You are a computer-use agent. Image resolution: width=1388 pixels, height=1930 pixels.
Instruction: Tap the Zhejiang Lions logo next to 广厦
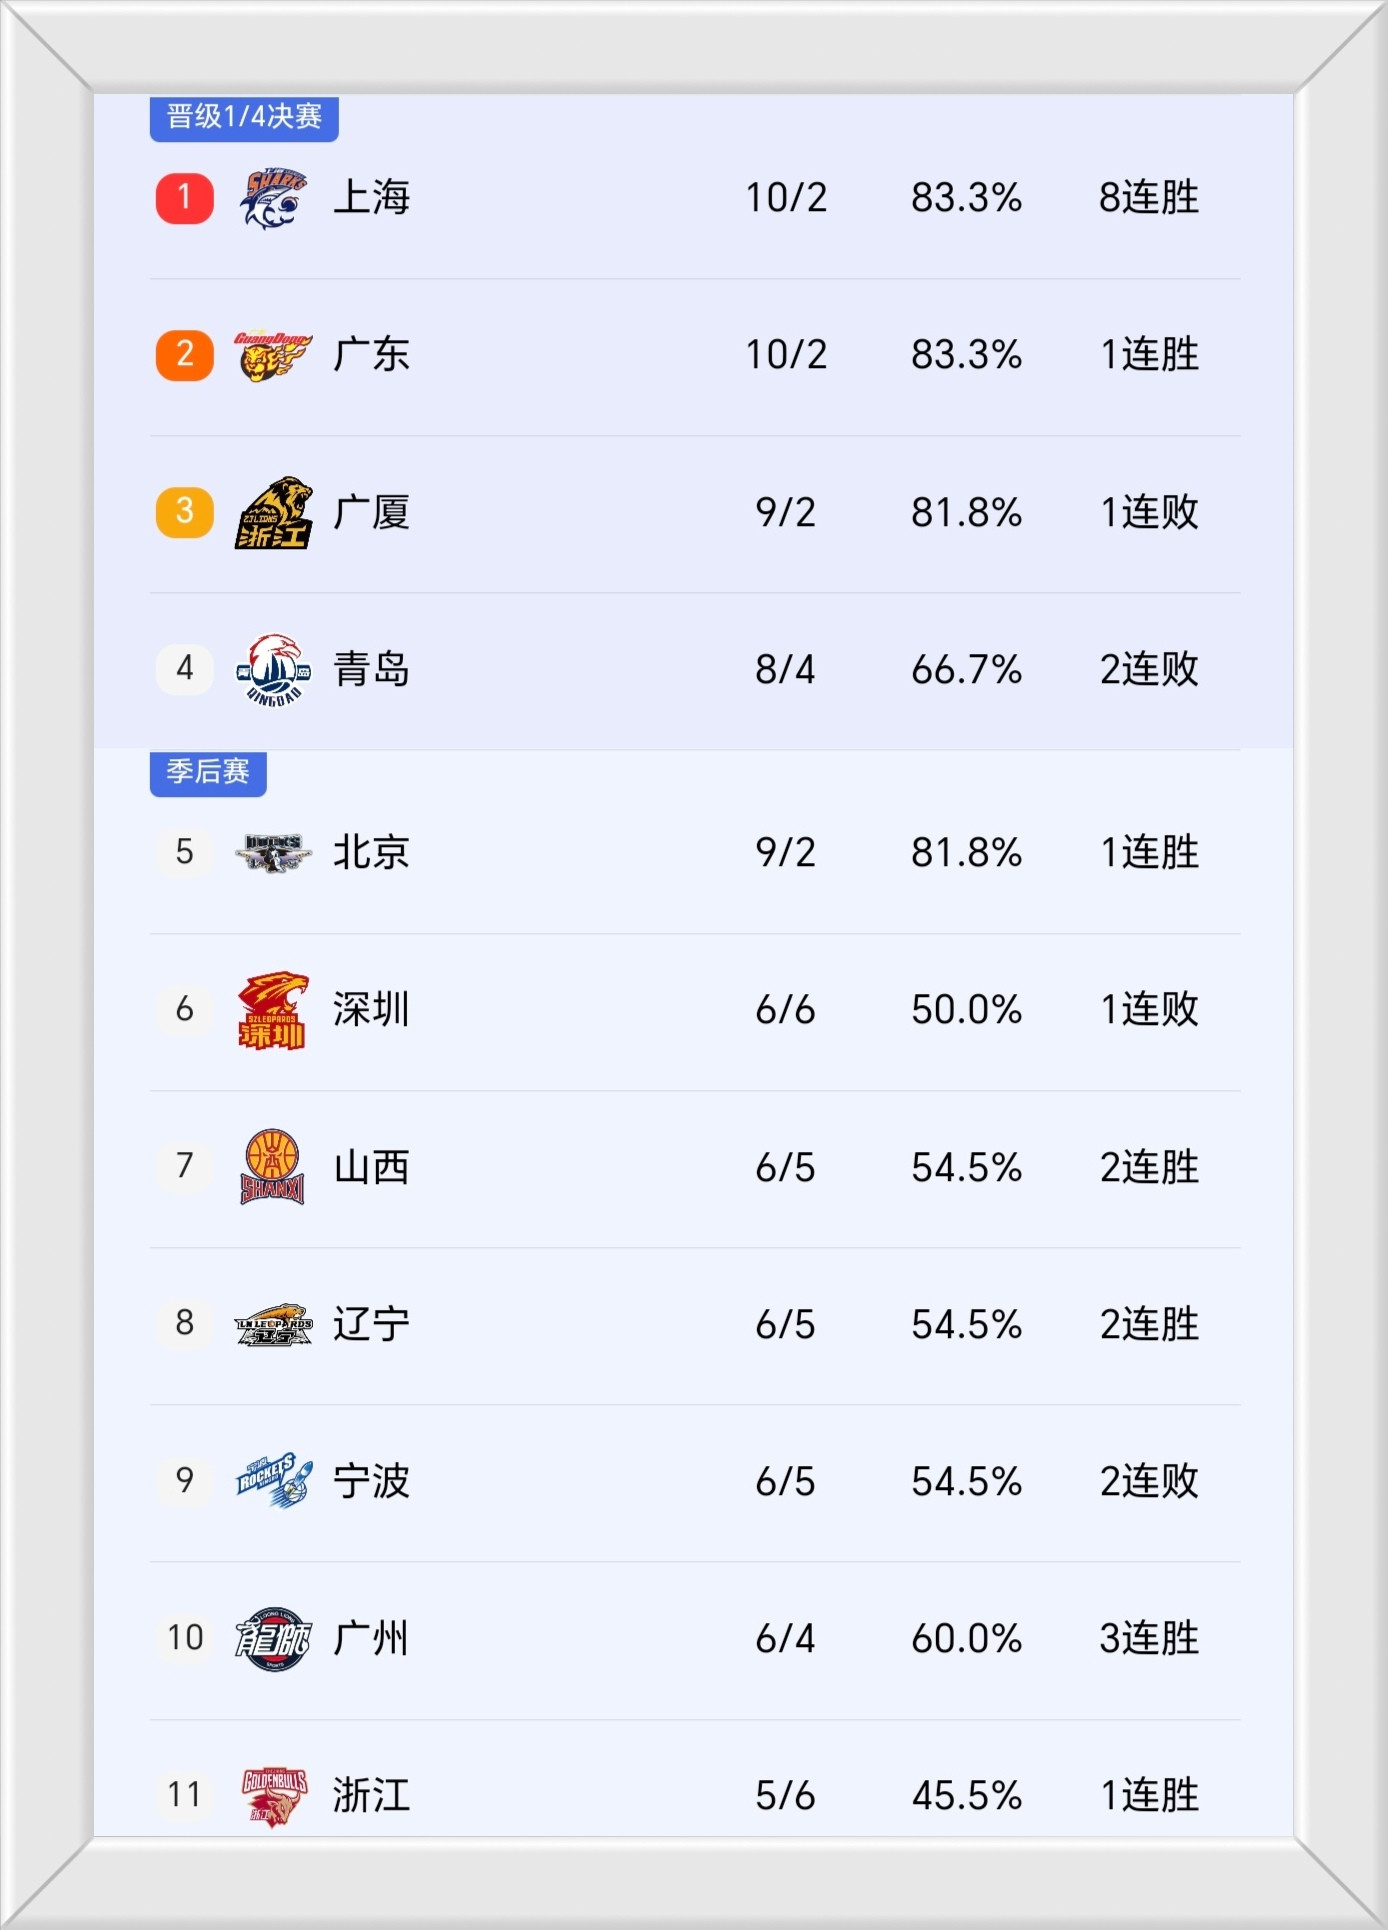[273, 512]
